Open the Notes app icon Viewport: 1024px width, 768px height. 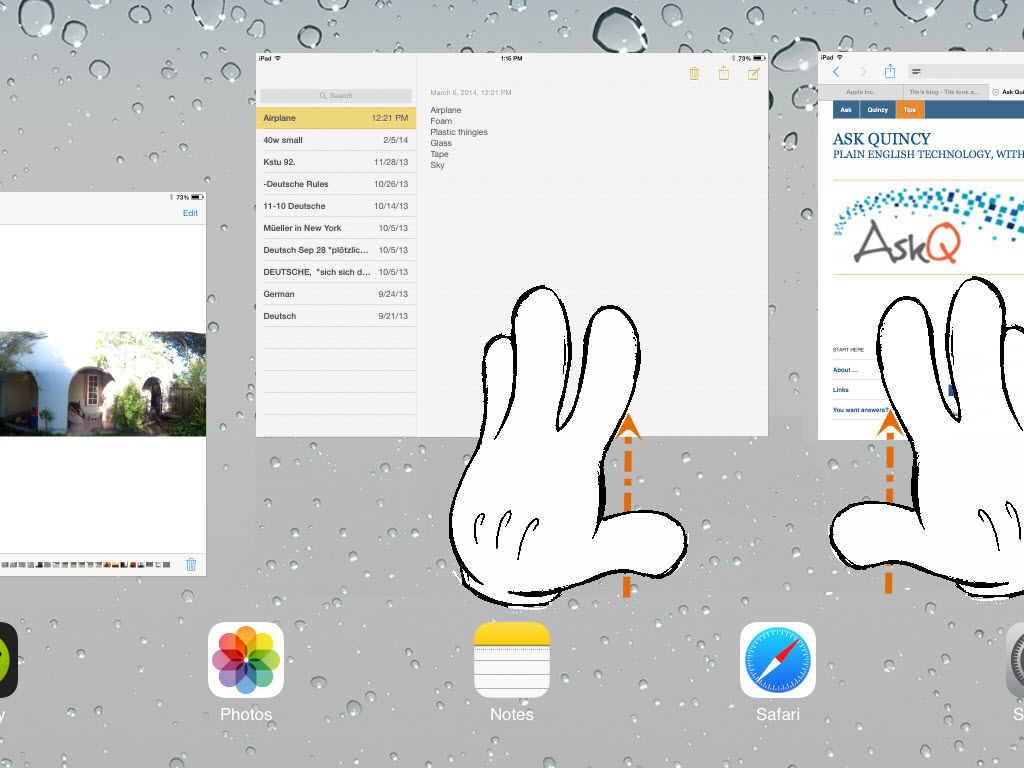[511, 660]
